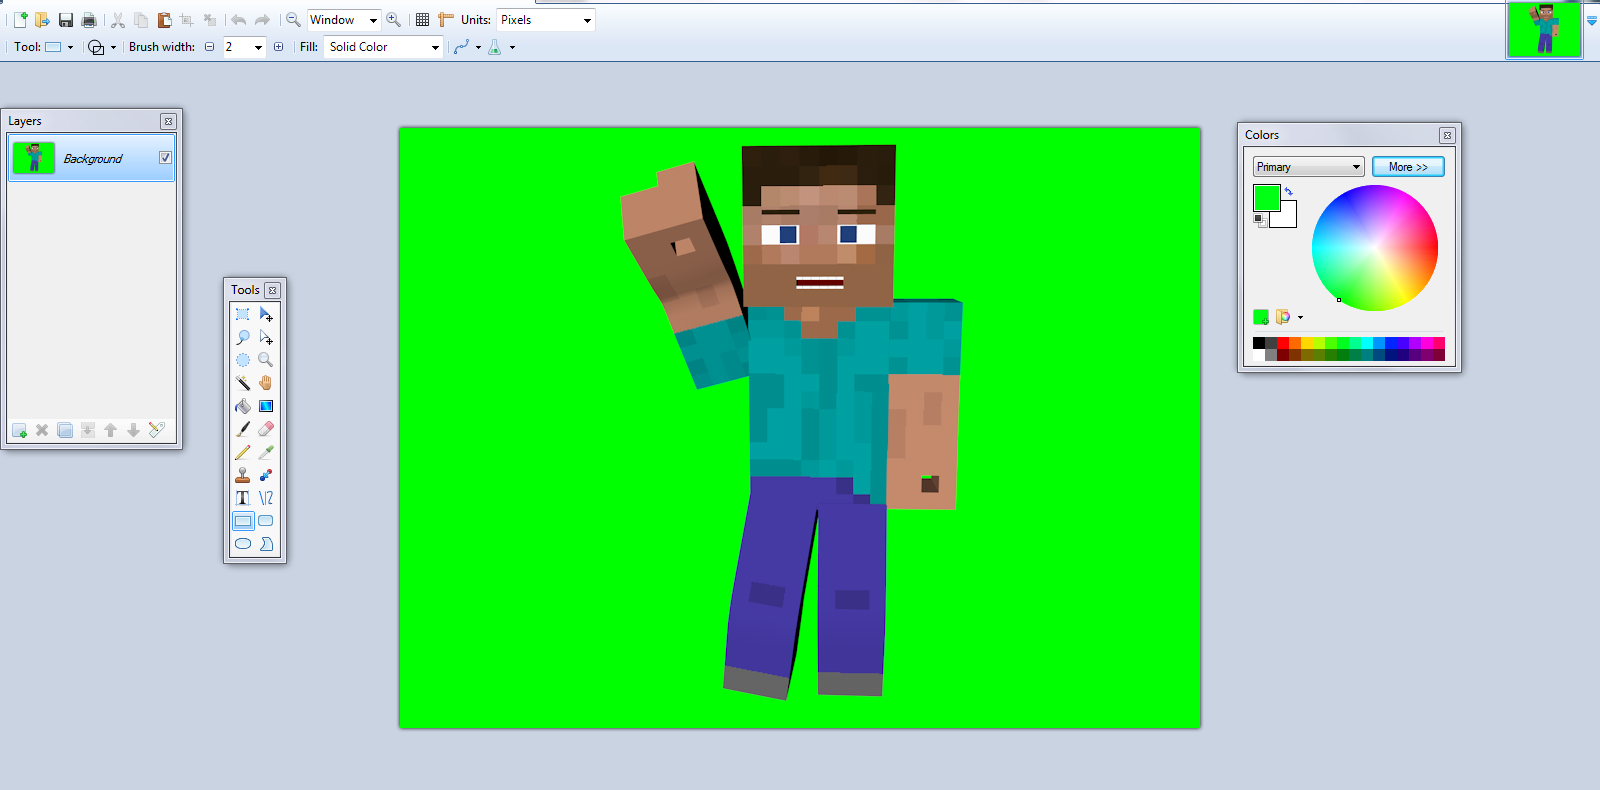Select the Ellipse shape tool
The height and width of the screenshot is (790, 1600).
[243, 544]
